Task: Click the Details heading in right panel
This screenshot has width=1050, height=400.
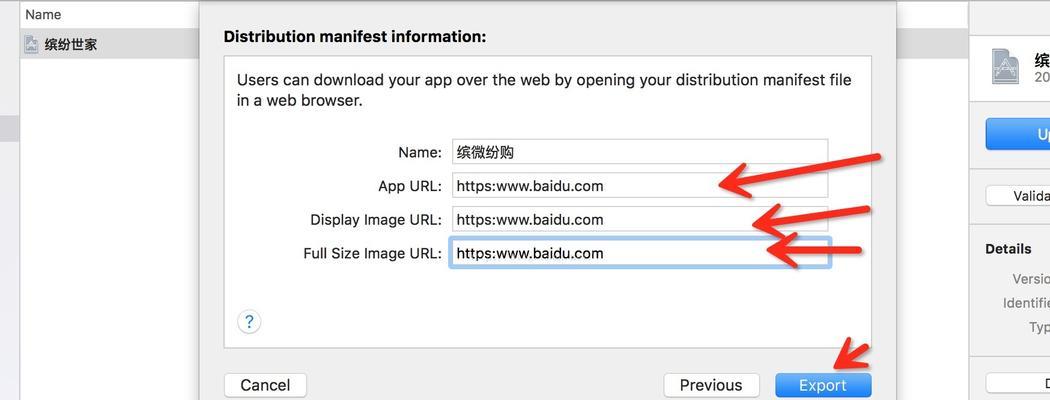Action: (1008, 249)
